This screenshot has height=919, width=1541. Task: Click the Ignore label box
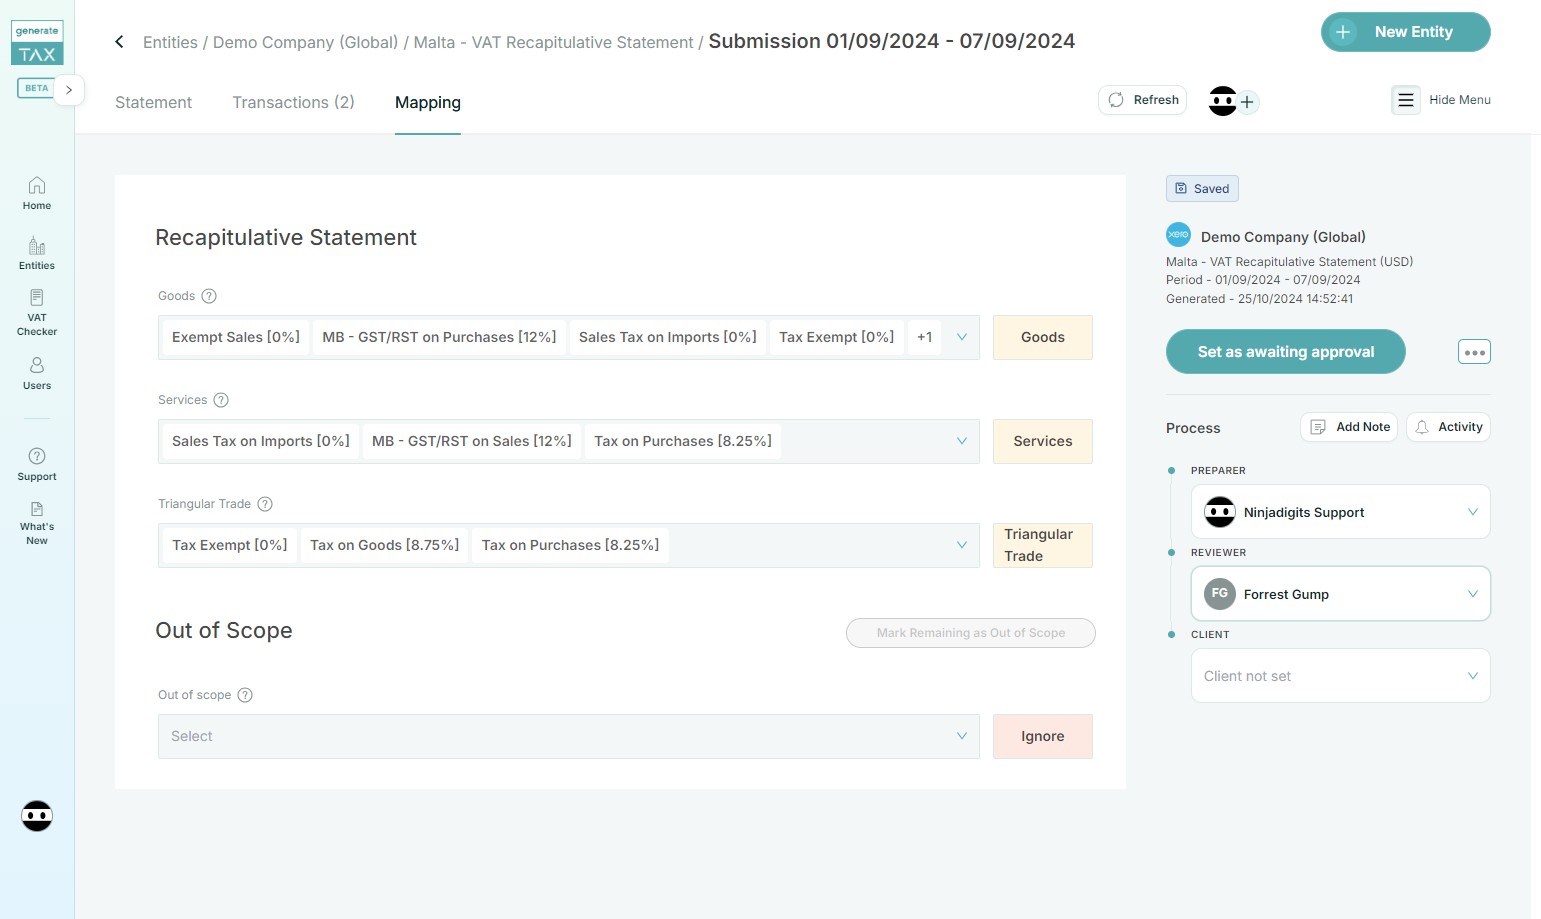point(1042,736)
